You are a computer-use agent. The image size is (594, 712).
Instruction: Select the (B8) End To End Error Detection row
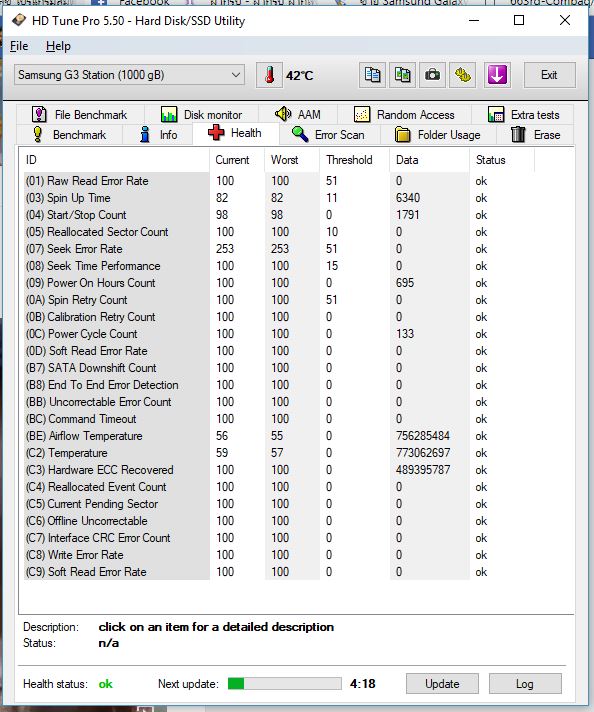pos(279,385)
